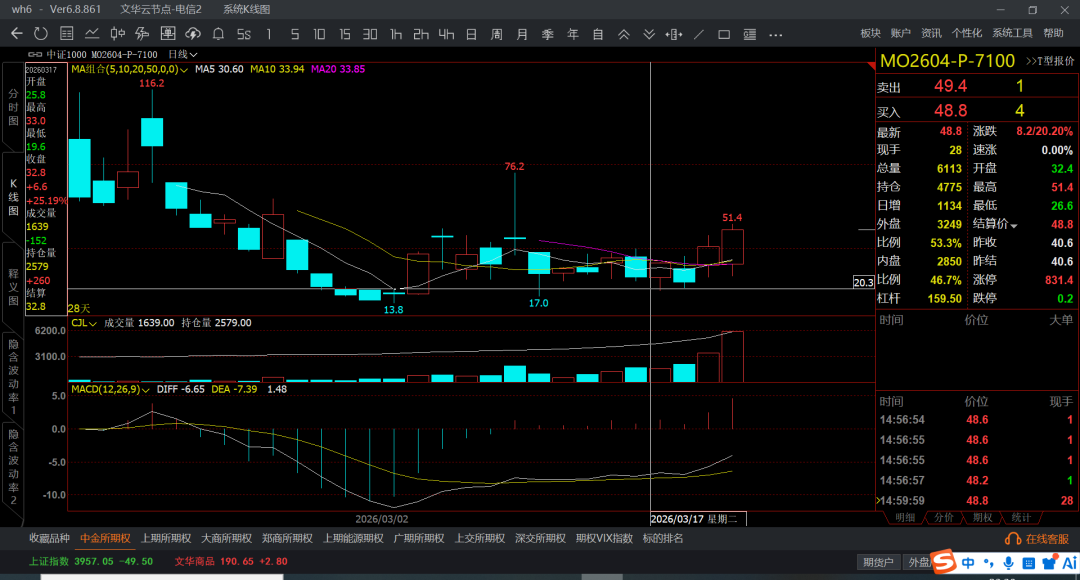Select 大商所期权 bottom tab
Screen dimensions: 1080x580
227,539
